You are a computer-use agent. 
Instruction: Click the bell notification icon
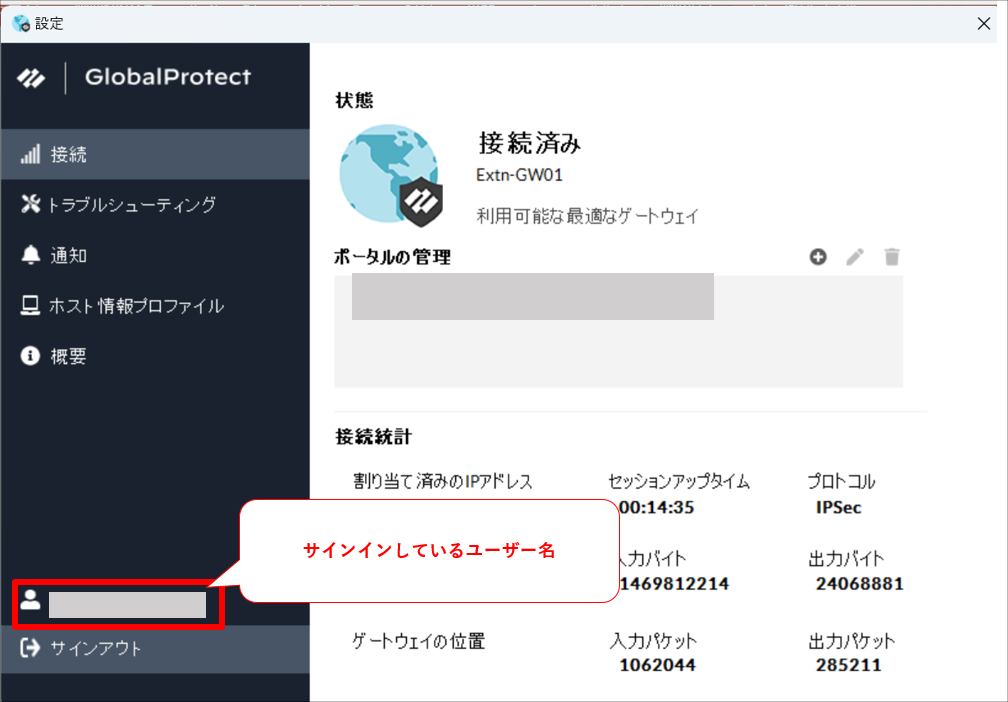click(x=30, y=255)
